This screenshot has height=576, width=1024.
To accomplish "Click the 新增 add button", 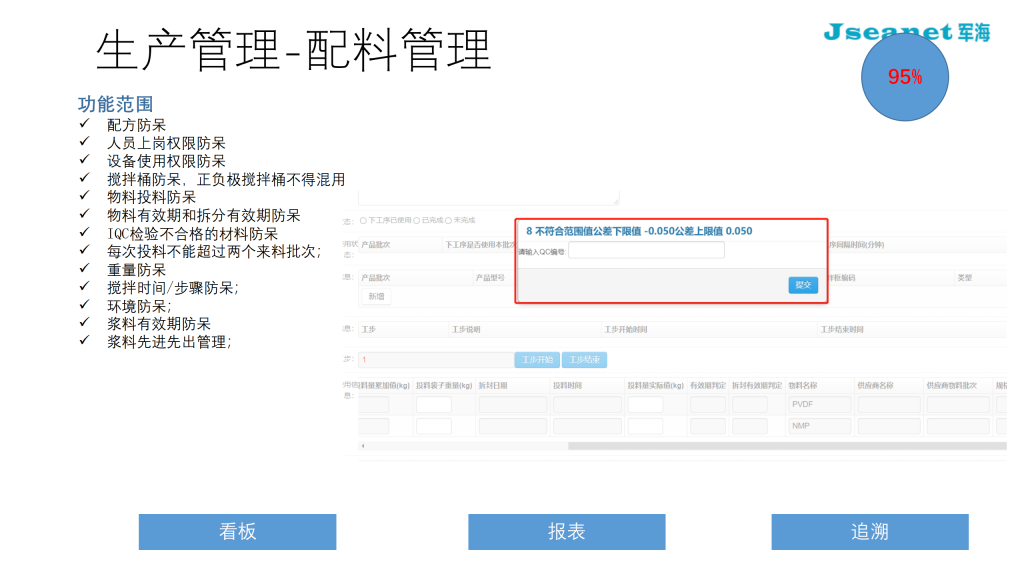I will pos(376,296).
